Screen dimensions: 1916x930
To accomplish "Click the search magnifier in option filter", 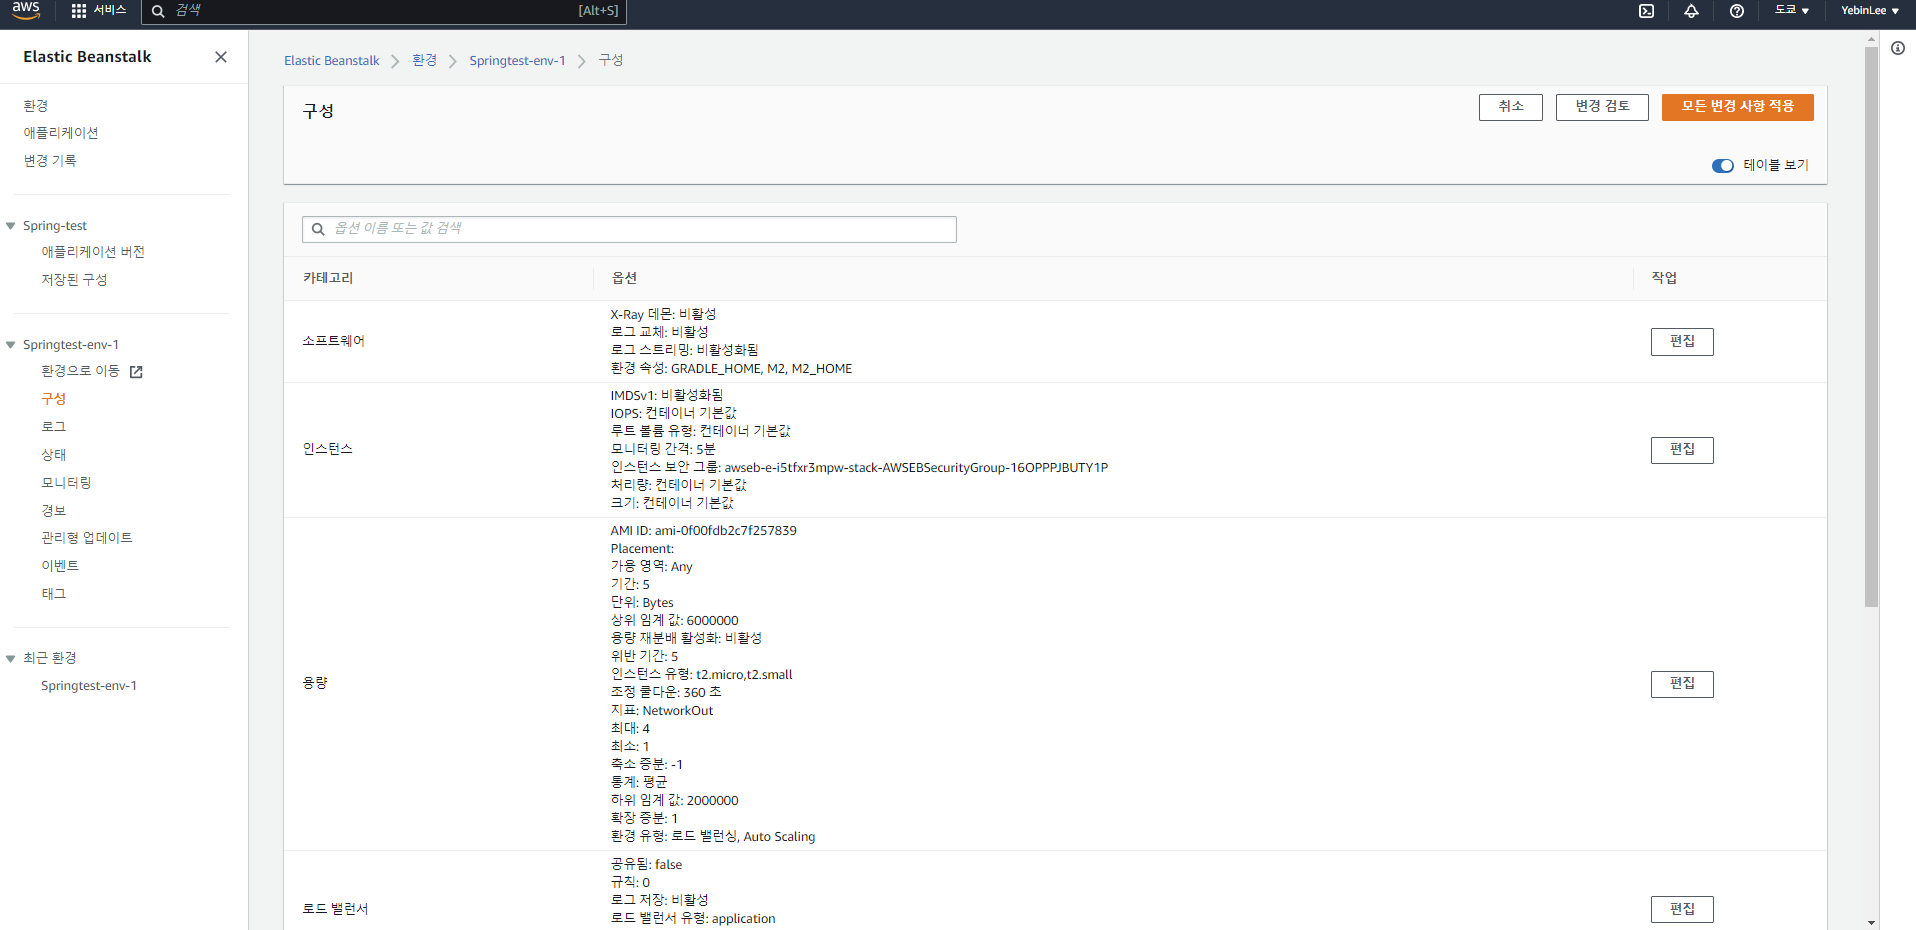I will pos(318,229).
